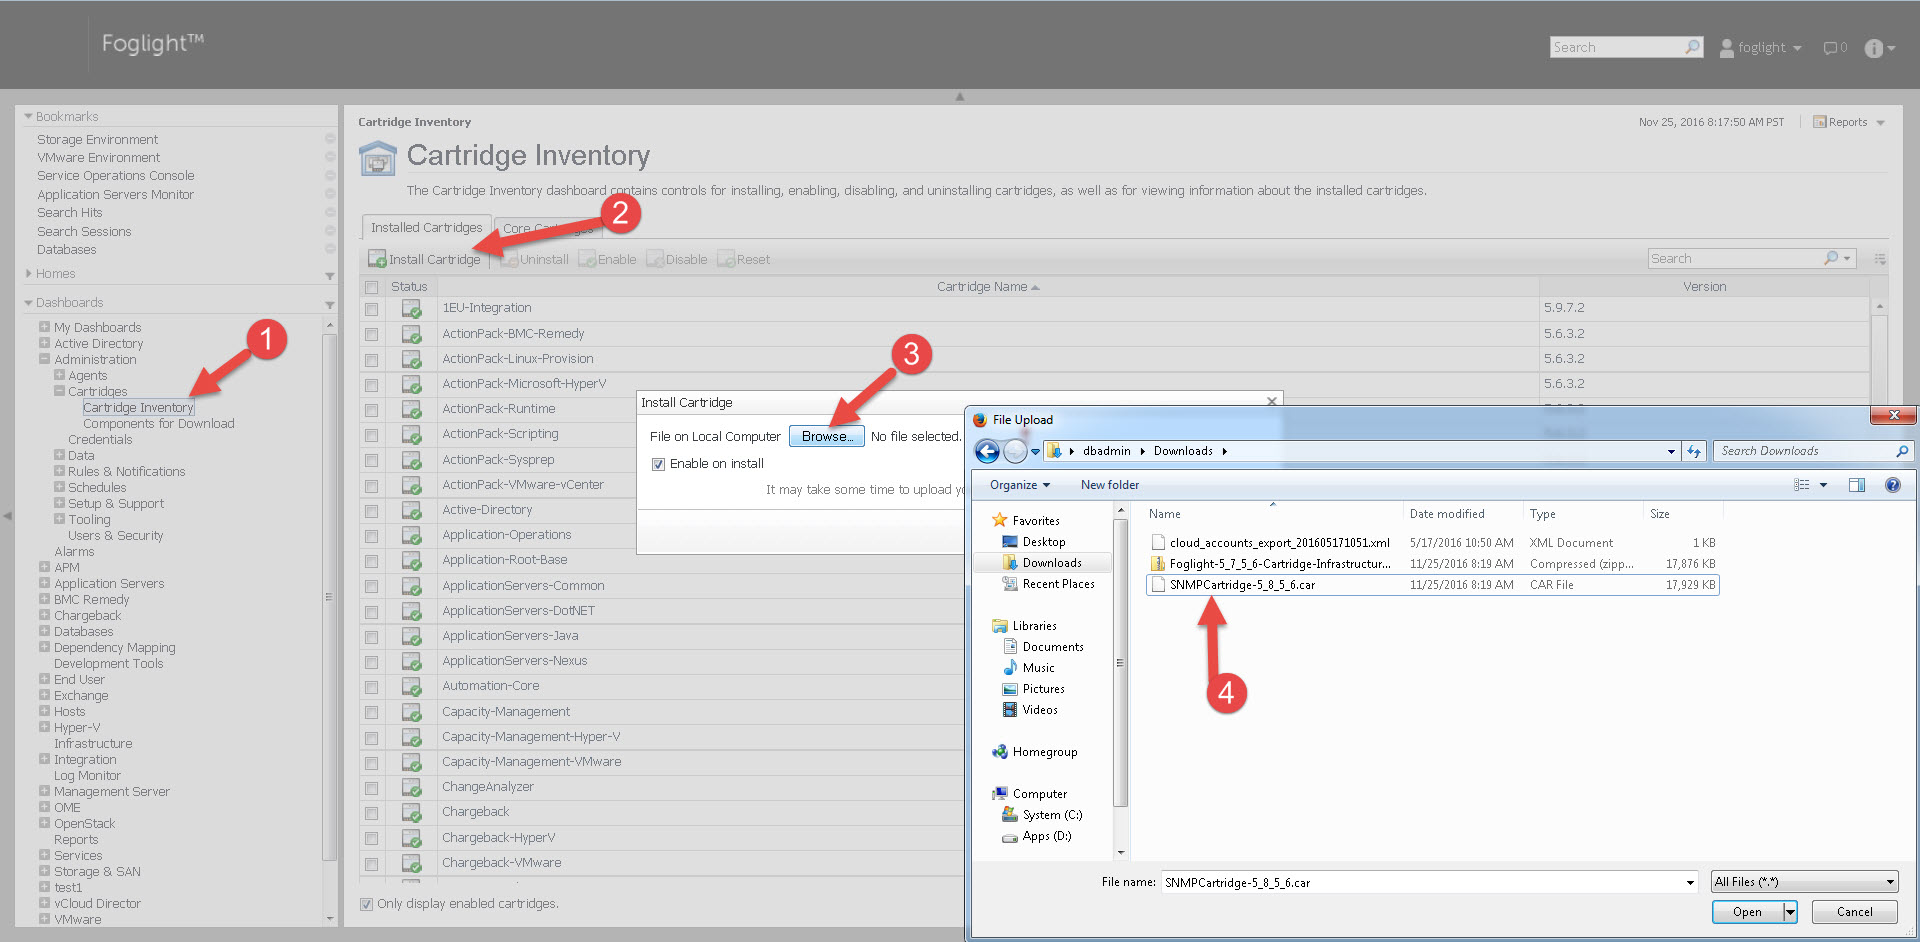Expand the Agents tree node
Viewport: 1920px width, 942px height.
click(59, 375)
